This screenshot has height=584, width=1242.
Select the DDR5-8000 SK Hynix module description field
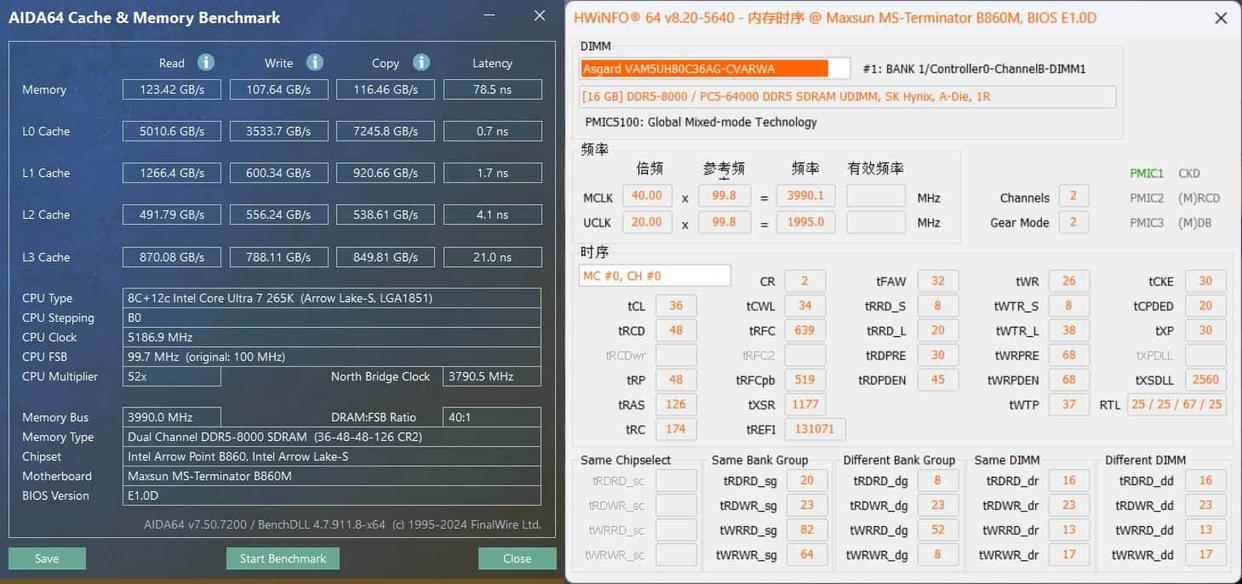pos(848,97)
